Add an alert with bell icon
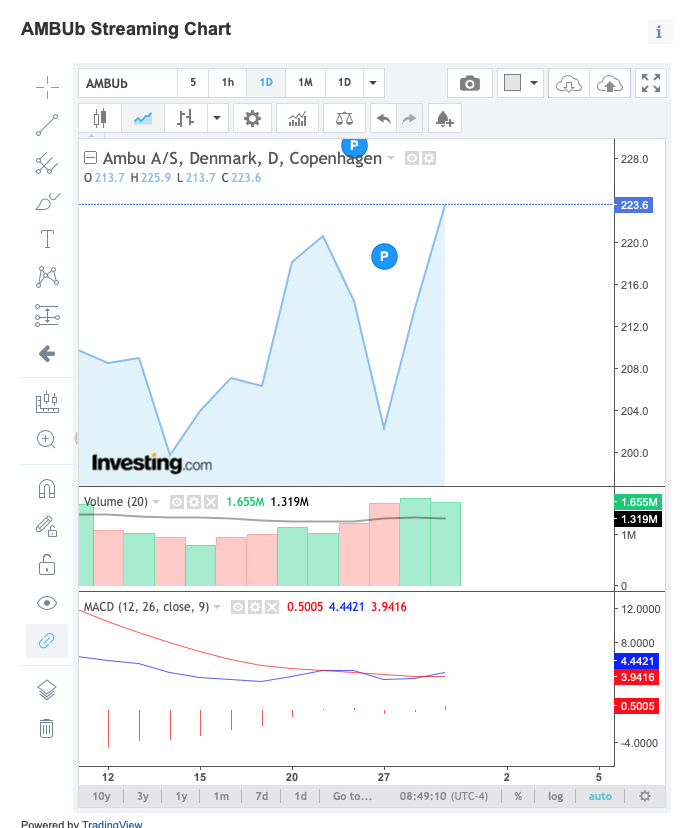The width and height of the screenshot is (684, 828). pos(444,118)
